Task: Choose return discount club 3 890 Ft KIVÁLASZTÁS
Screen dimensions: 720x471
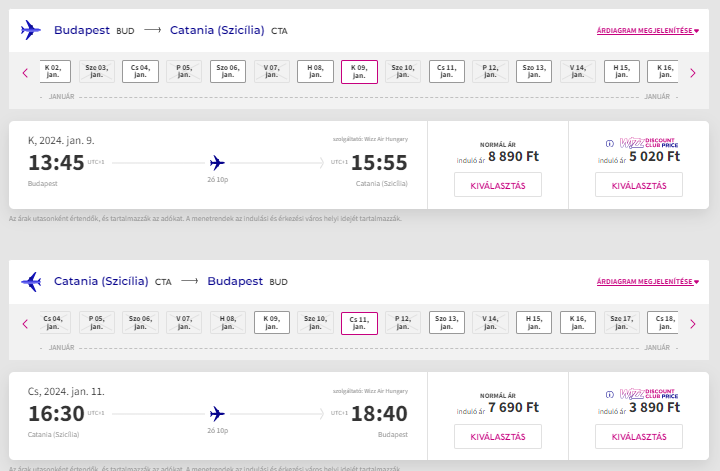Action: point(638,437)
